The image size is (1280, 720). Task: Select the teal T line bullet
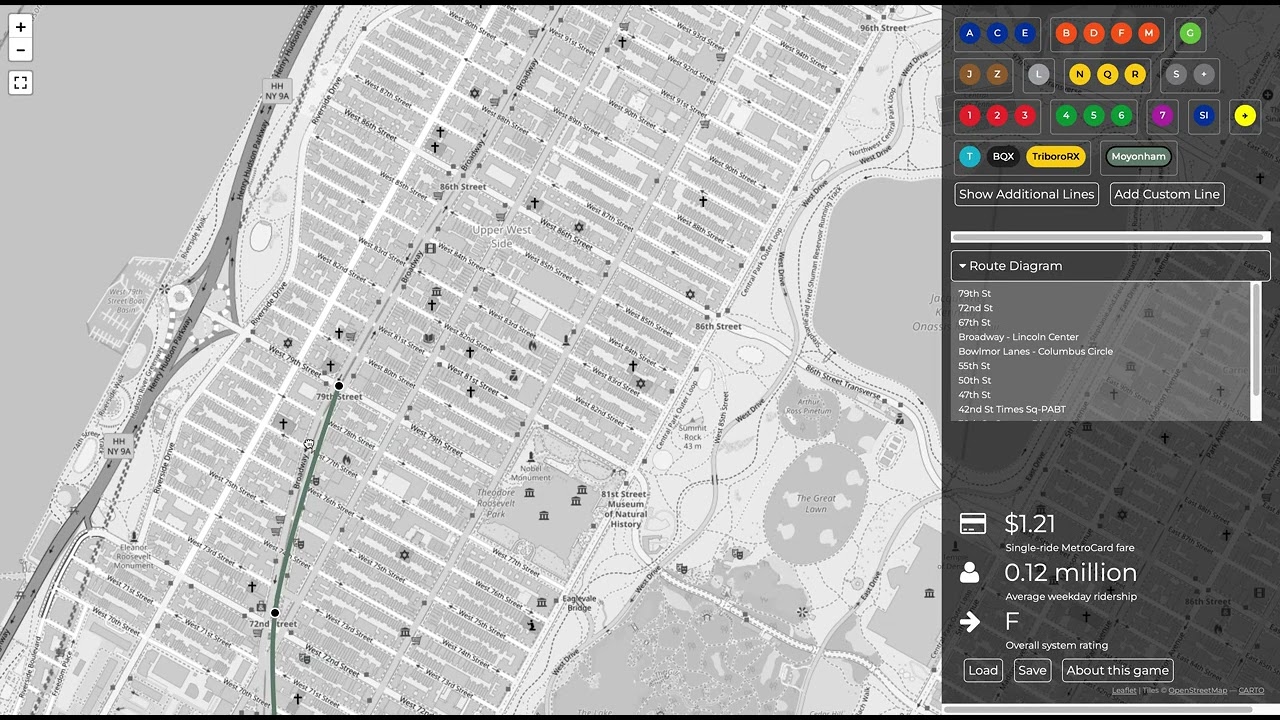pos(969,156)
